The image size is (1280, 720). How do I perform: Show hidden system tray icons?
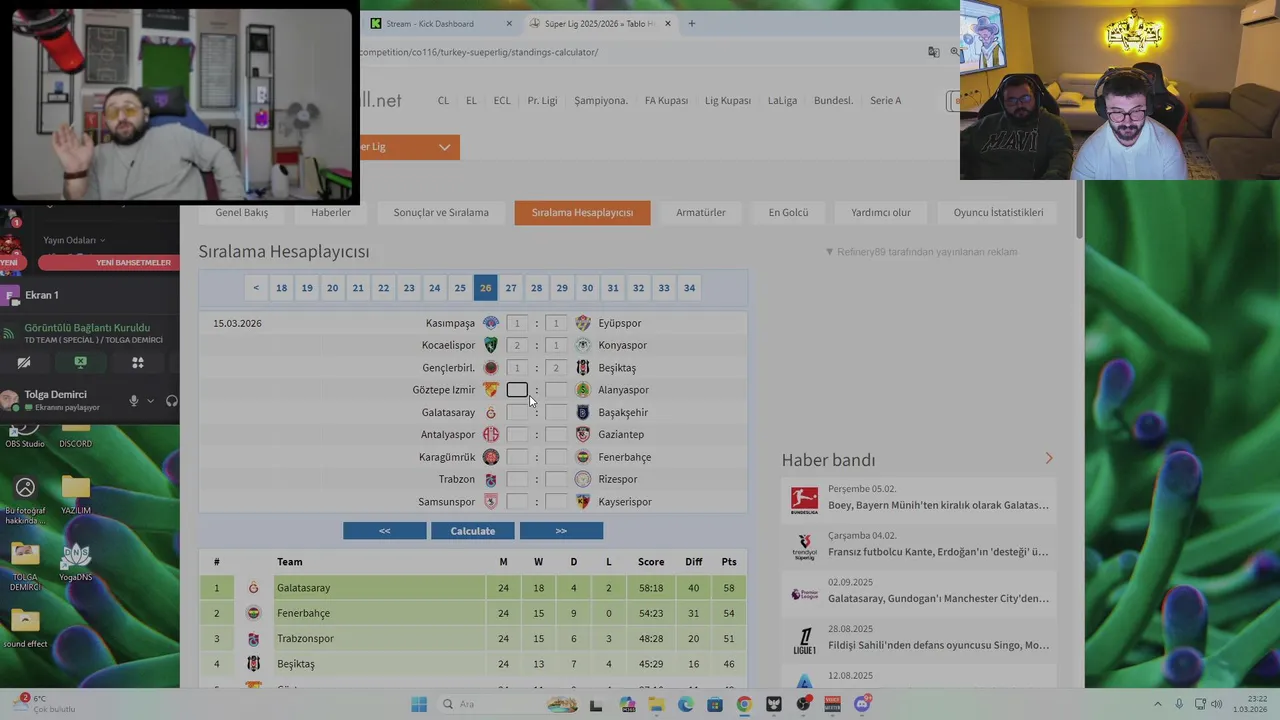1158,704
